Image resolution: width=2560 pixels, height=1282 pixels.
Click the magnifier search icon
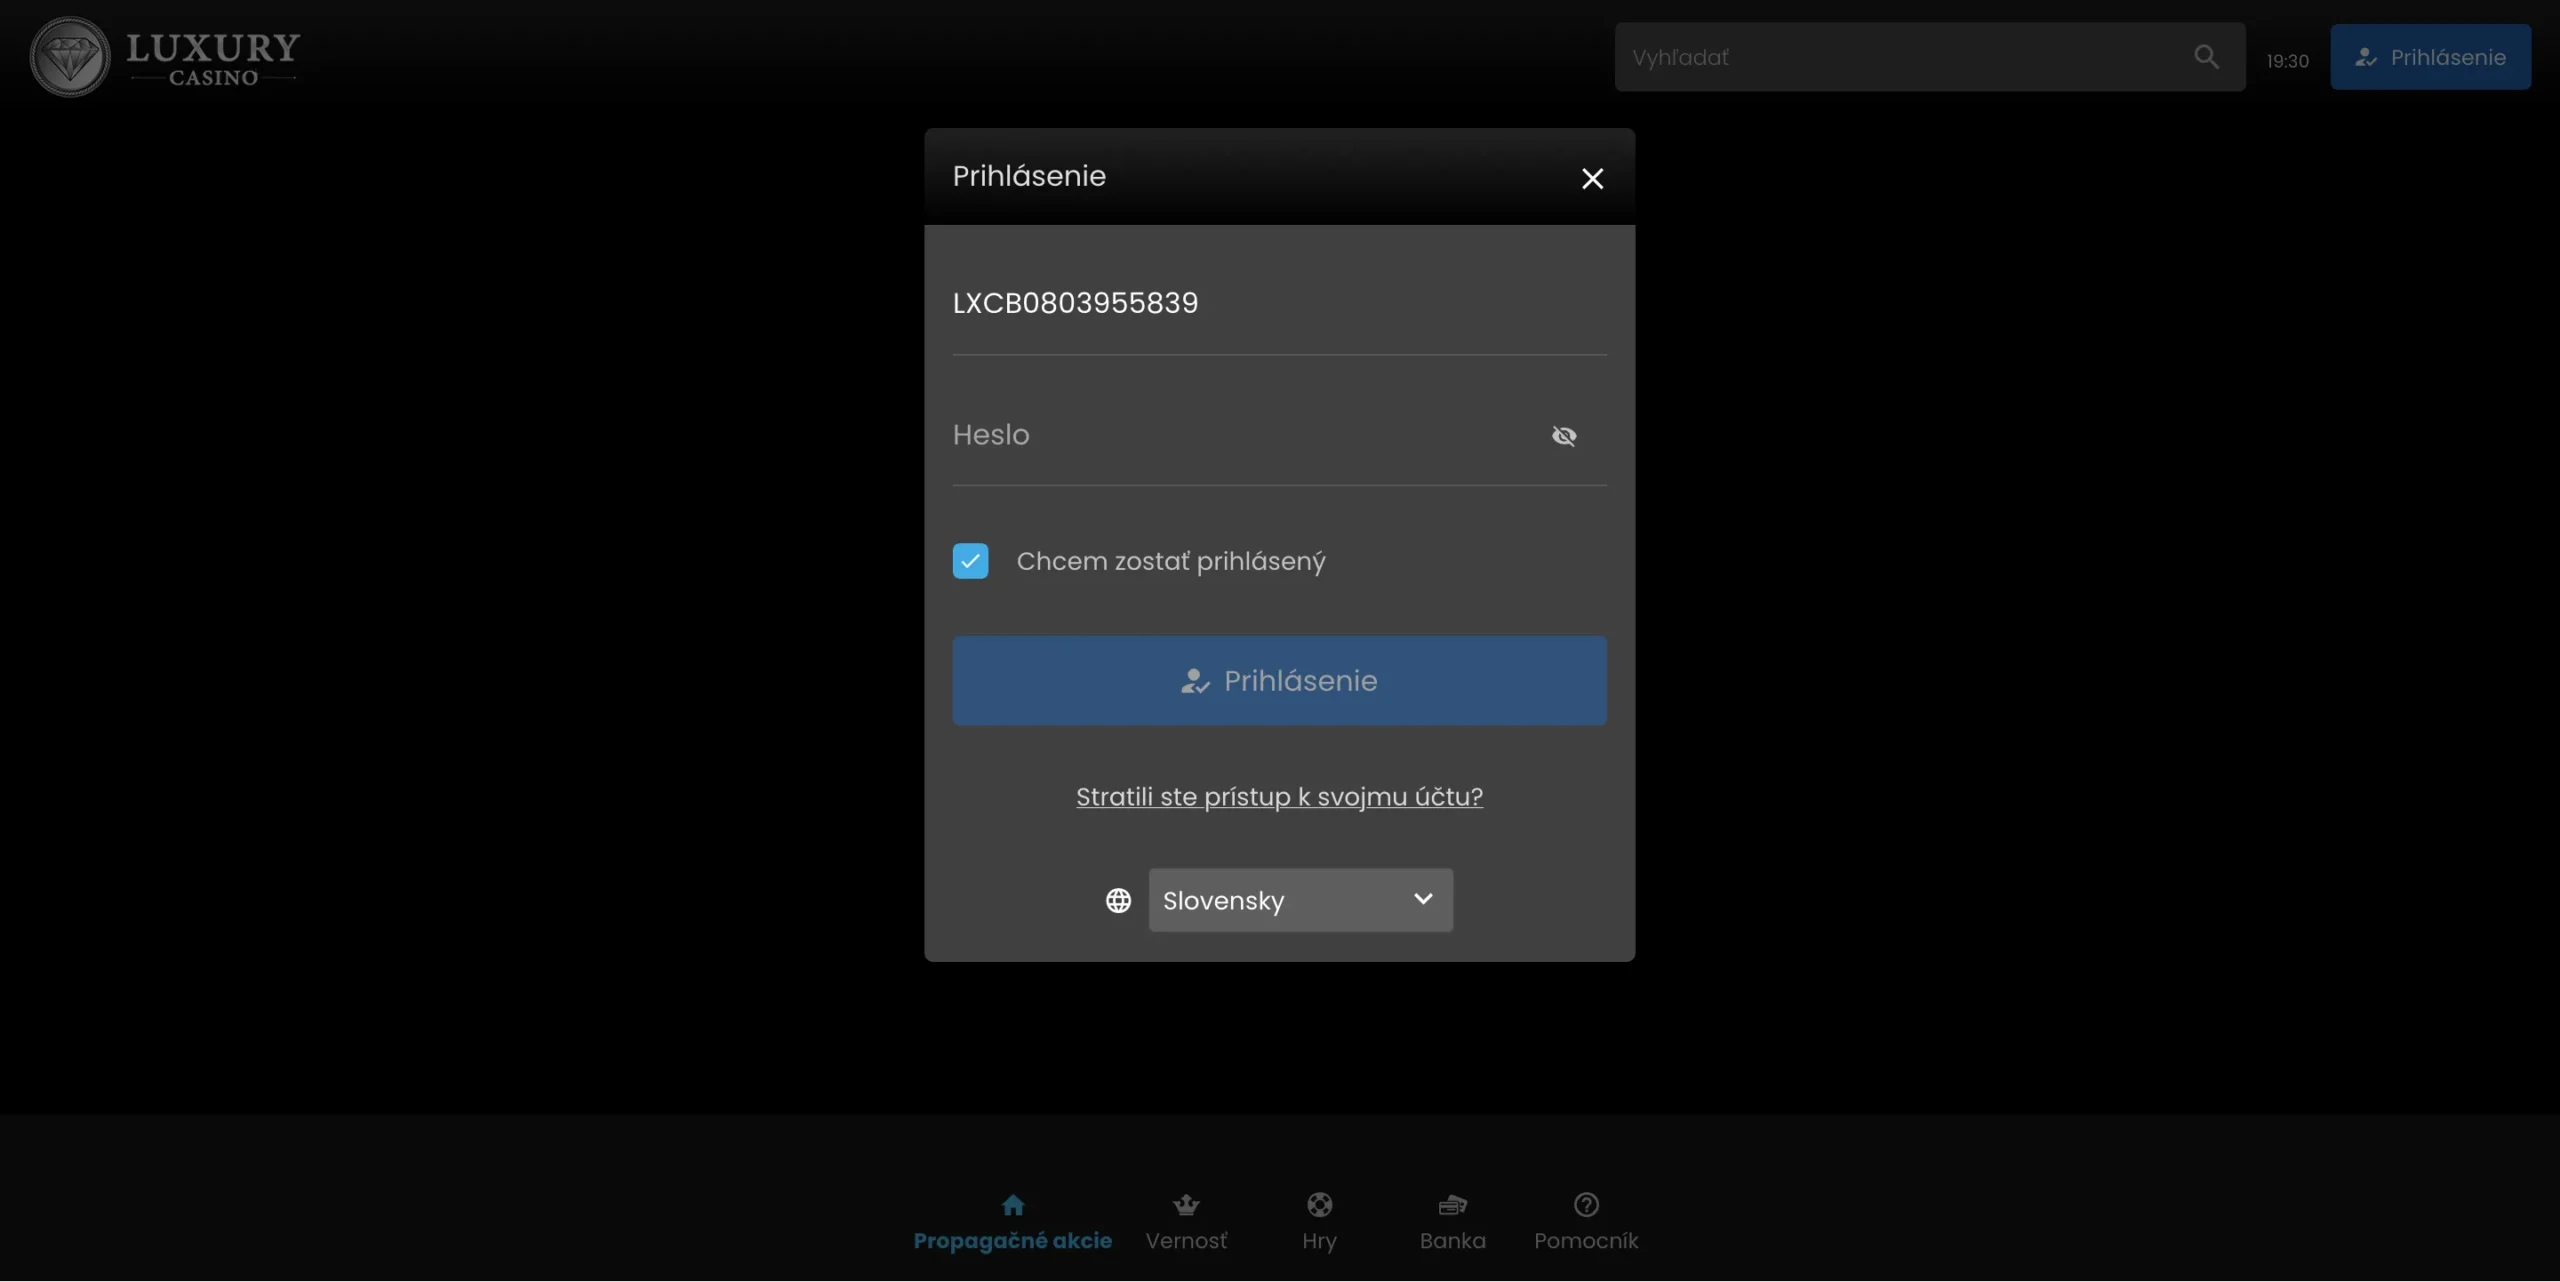click(x=2206, y=57)
